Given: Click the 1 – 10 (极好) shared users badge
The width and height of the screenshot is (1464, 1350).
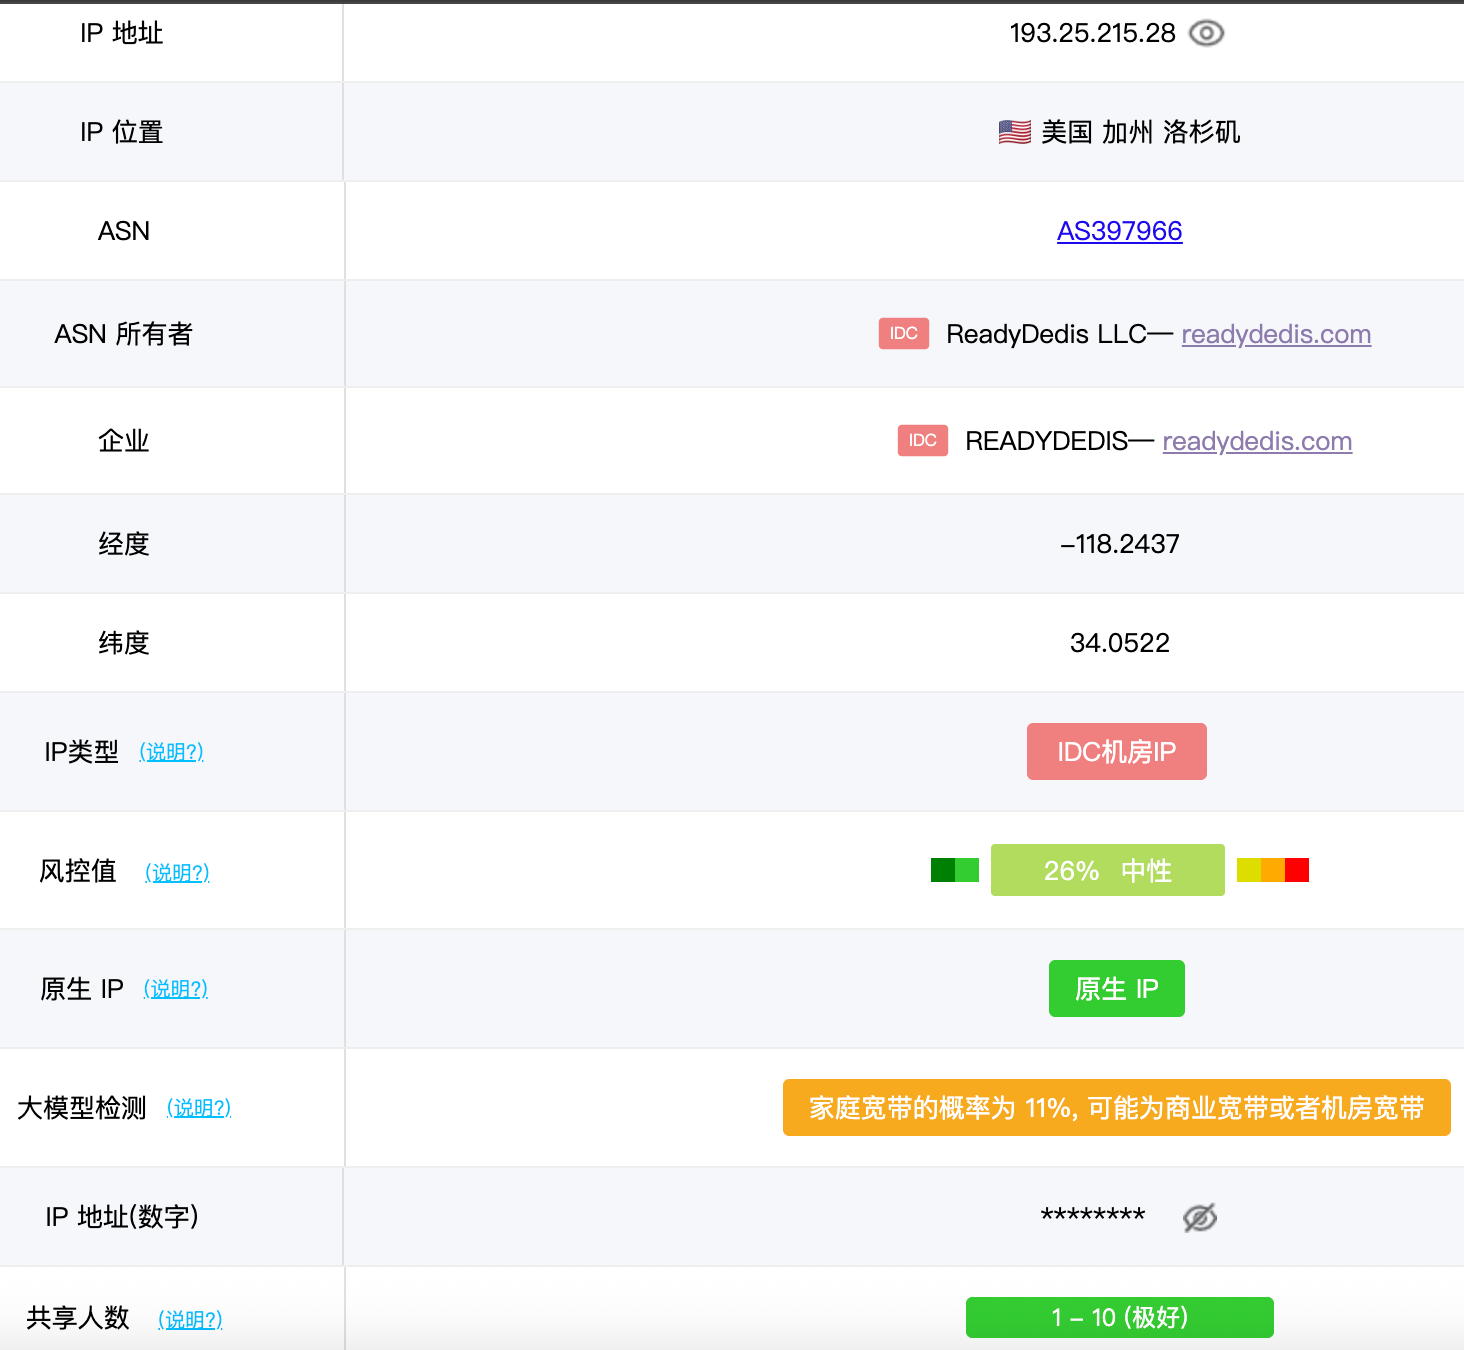Looking at the screenshot, I should pos(1119,1317).
